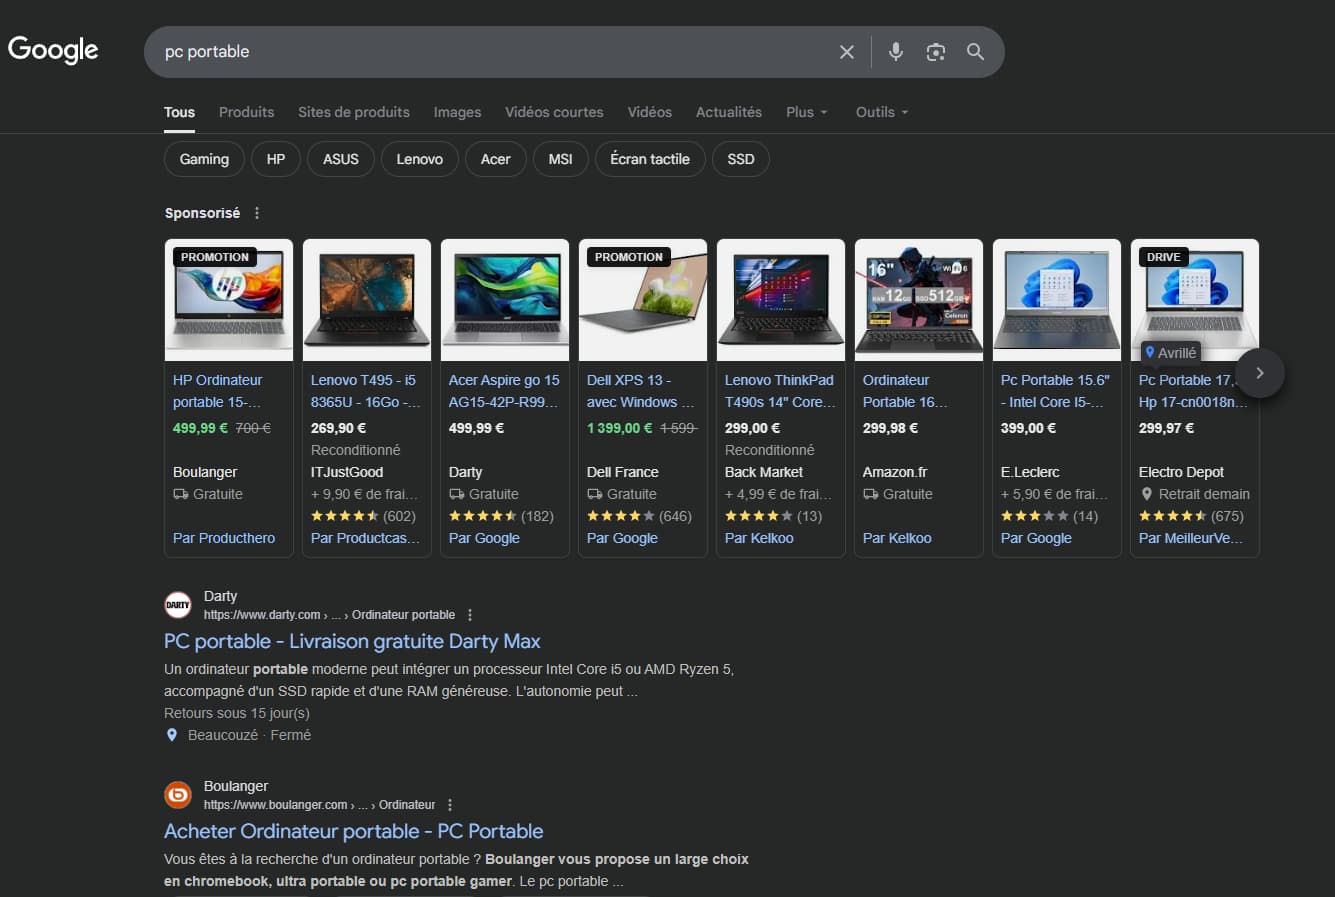Open more result options for Darty result
Viewport: 1335px width, 897px height.
point(469,614)
